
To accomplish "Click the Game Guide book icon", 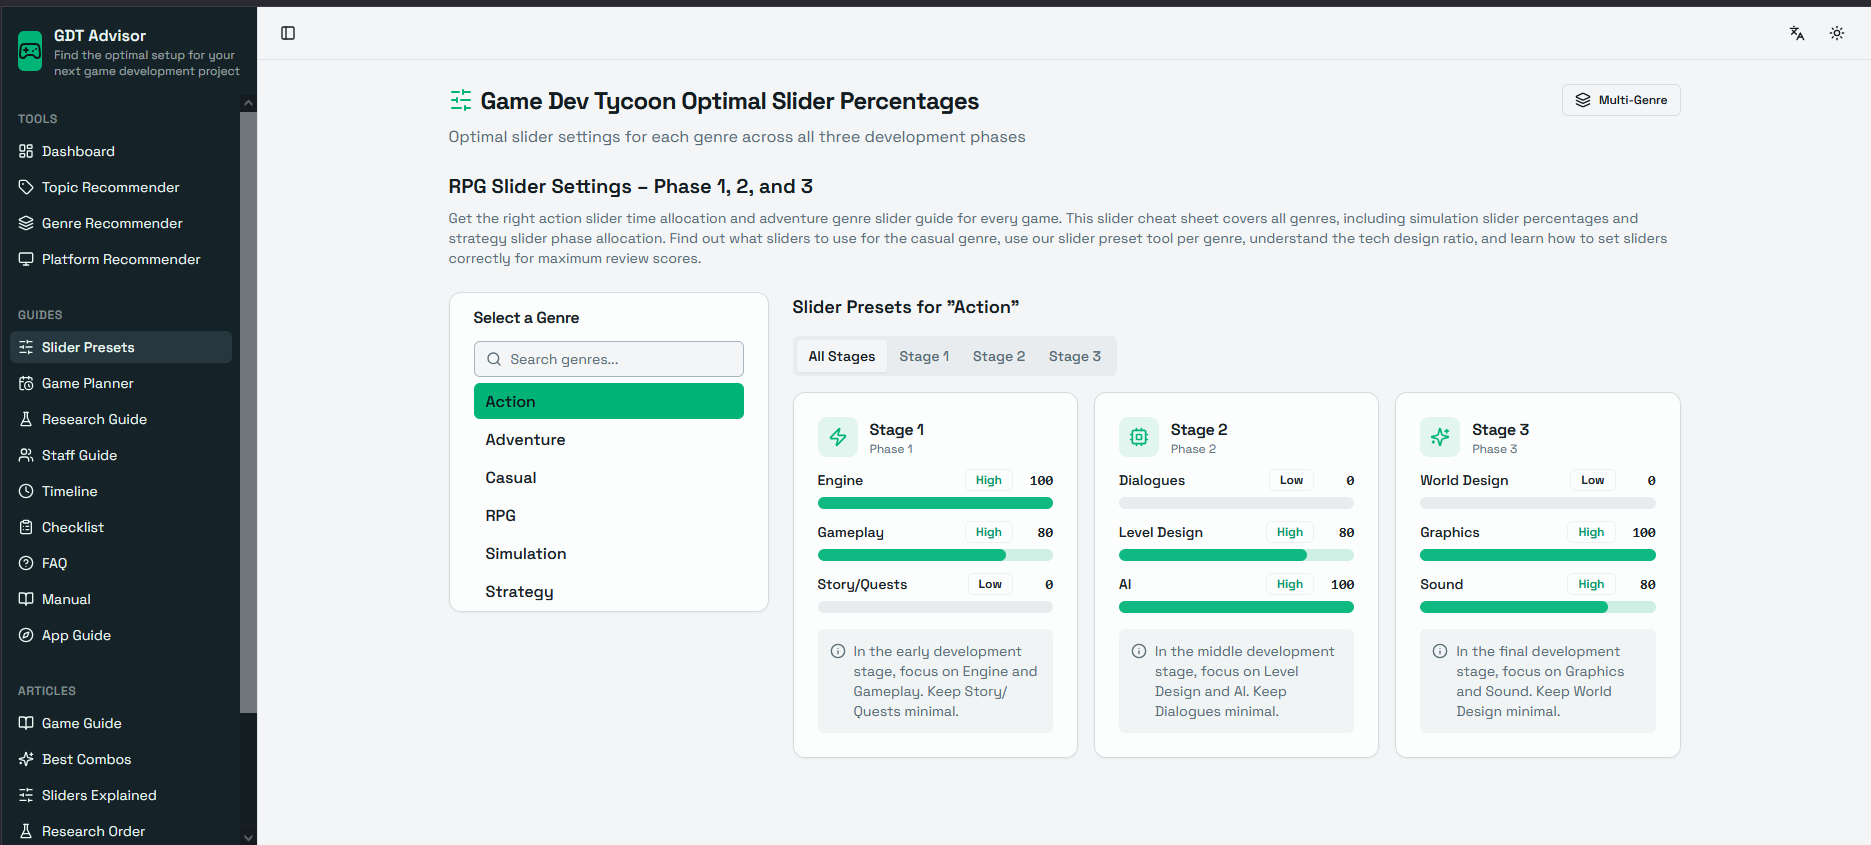I will click(x=26, y=723).
